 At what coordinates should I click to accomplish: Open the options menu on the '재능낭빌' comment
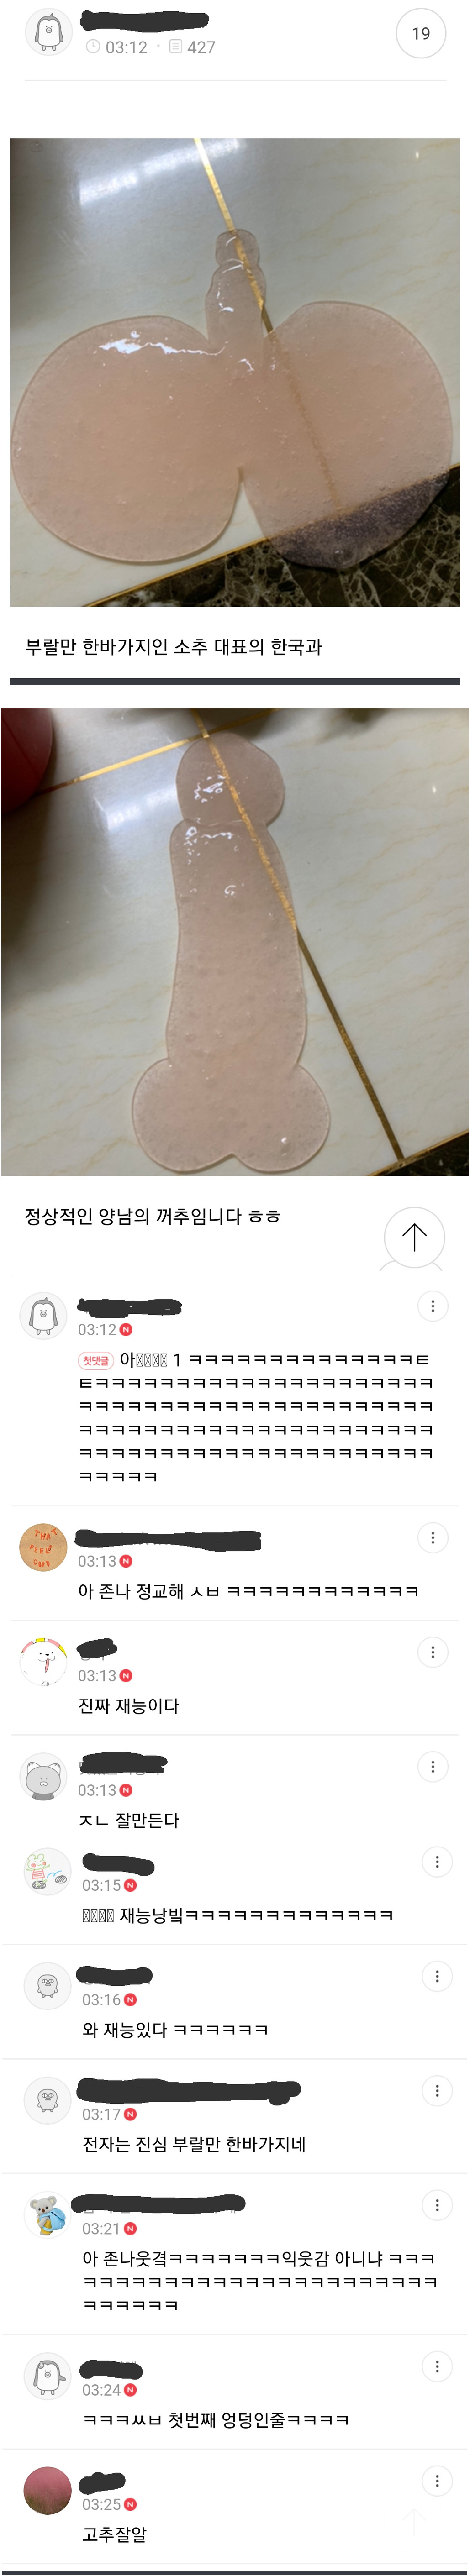tap(436, 1862)
